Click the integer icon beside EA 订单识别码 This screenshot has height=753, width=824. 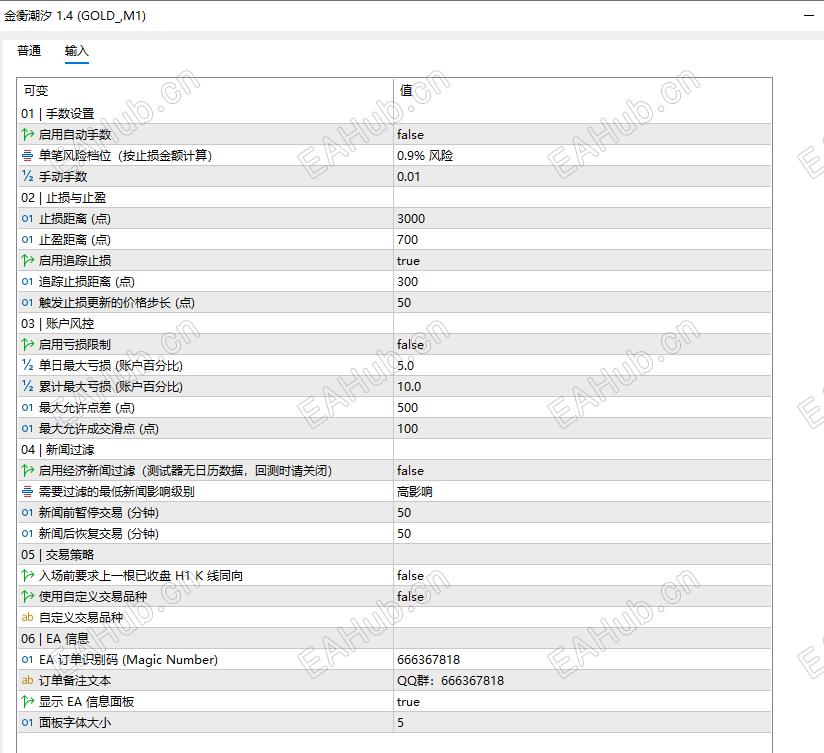27,659
